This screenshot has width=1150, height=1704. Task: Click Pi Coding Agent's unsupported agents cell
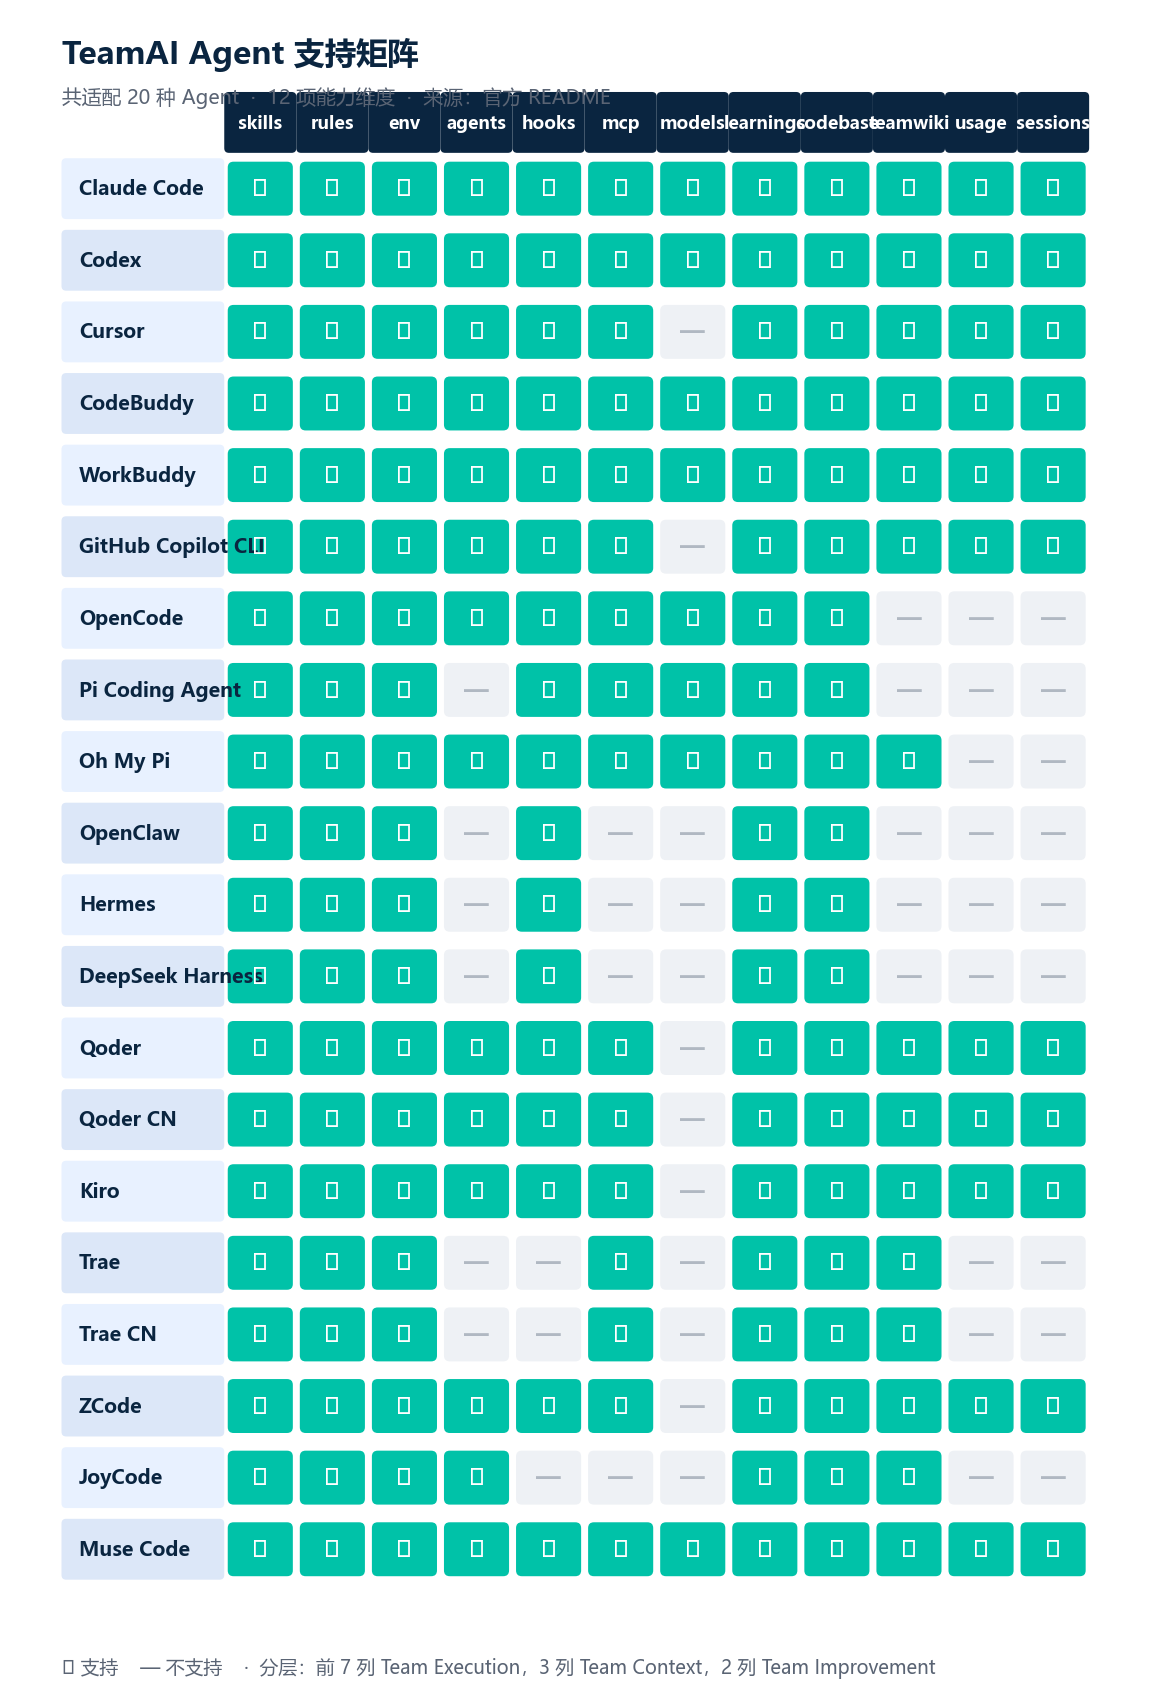pyautogui.click(x=477, y=690)
